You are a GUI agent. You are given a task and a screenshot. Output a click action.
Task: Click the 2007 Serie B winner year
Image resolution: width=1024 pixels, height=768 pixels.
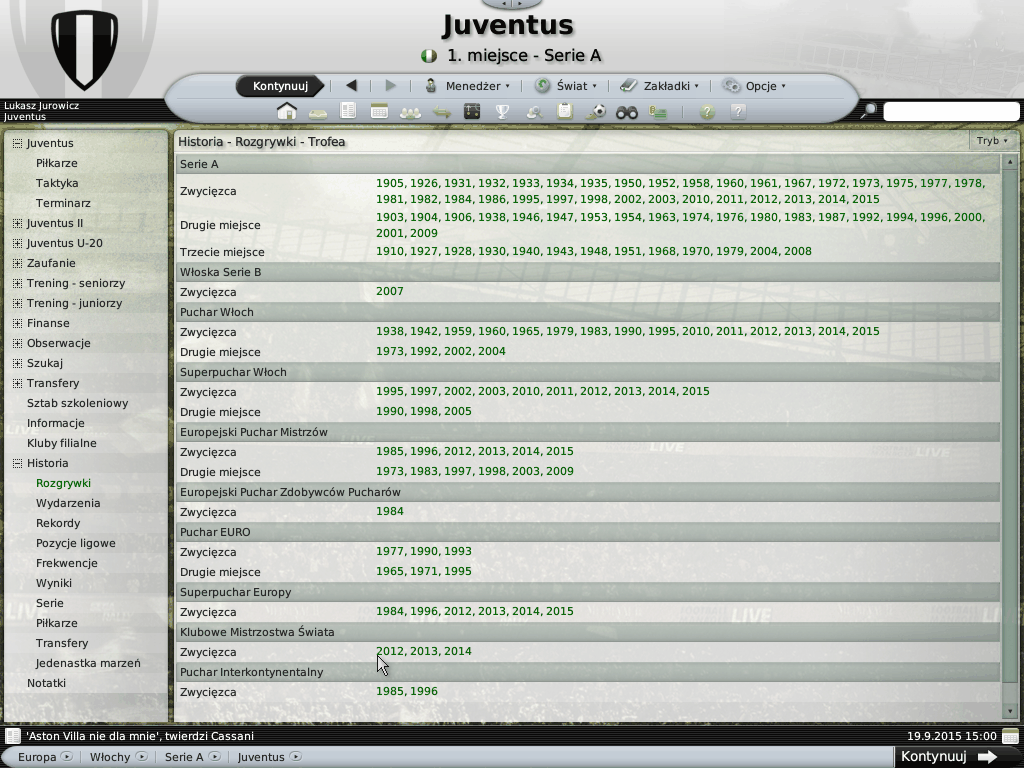[390, 291]
